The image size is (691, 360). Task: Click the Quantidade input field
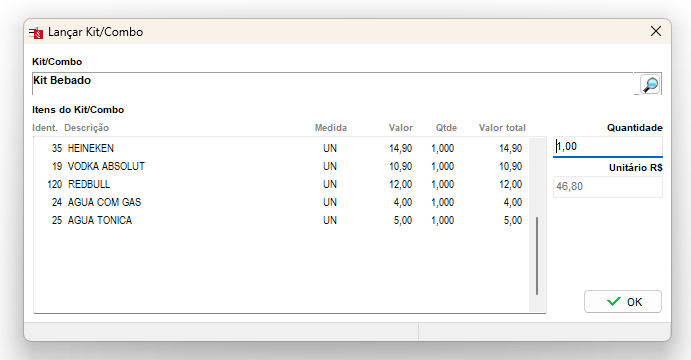pos(608,147)
